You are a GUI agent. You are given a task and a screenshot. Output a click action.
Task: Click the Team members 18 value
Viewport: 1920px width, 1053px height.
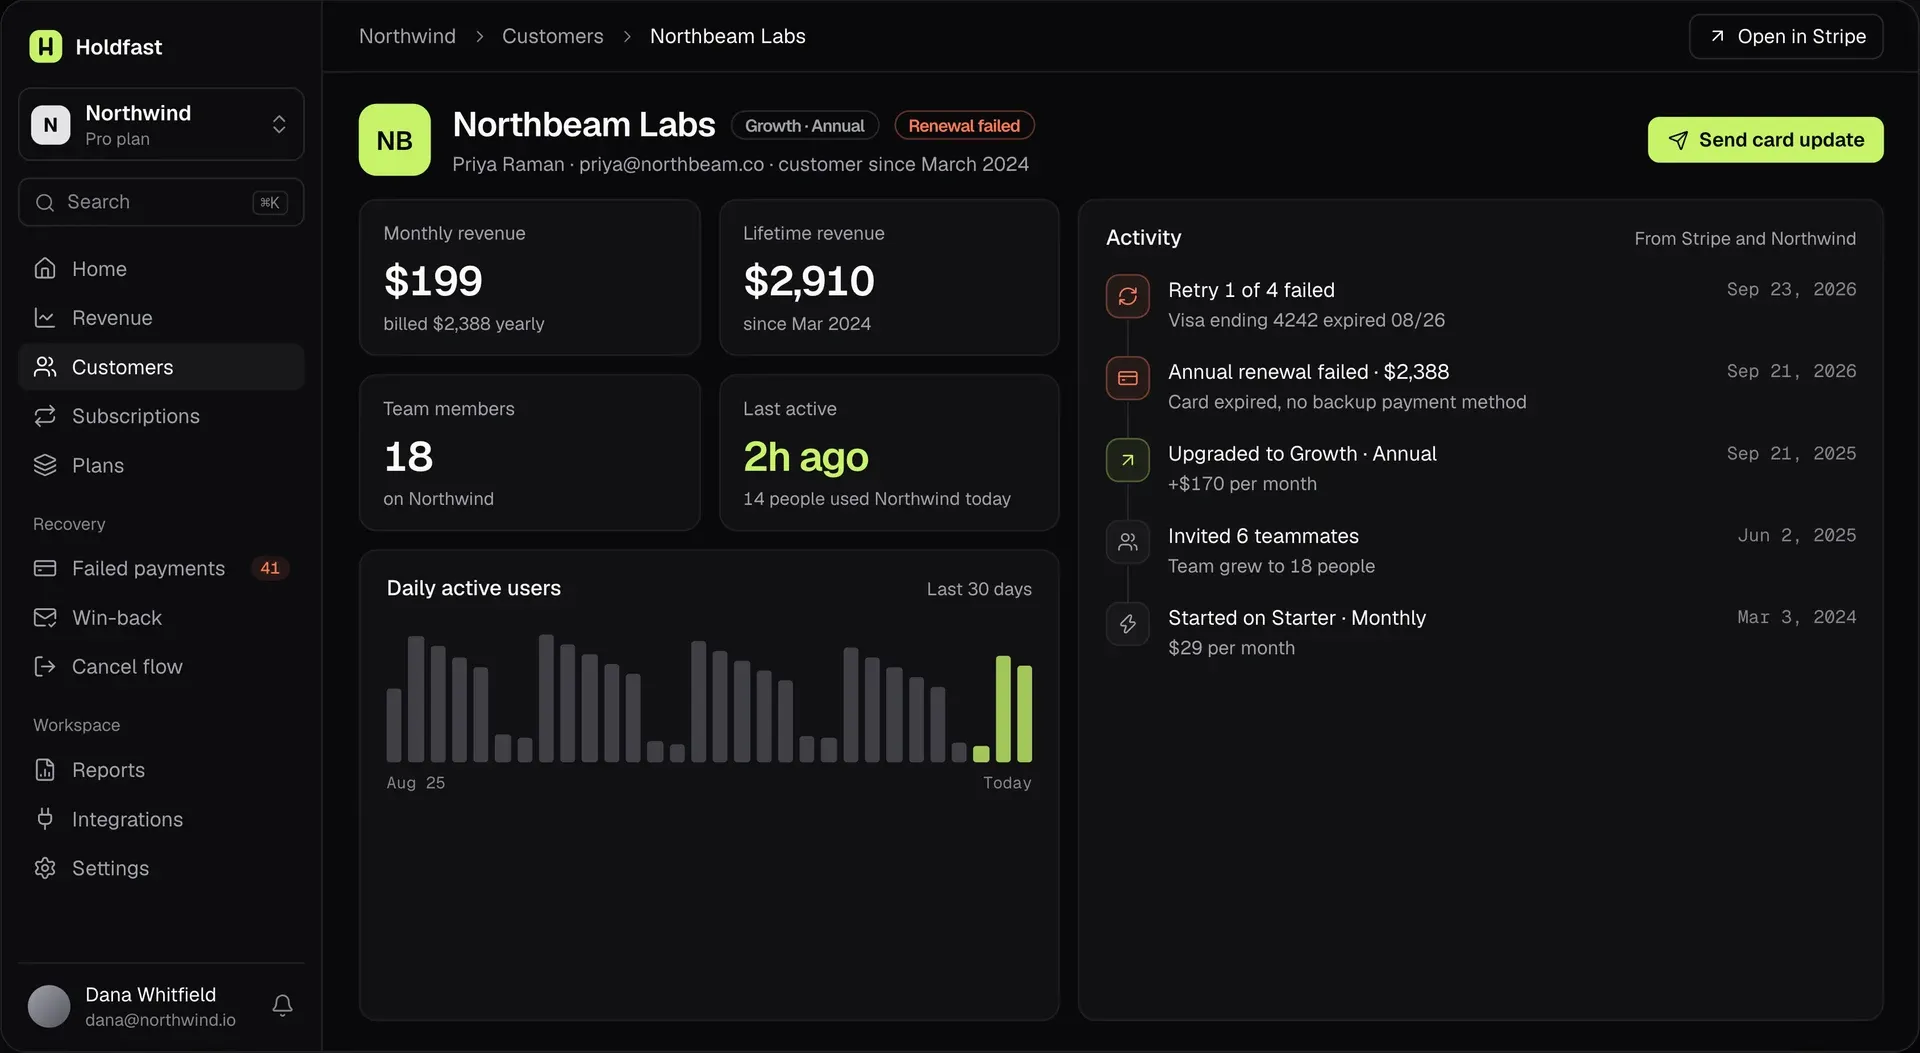click(x=408, y=457)
